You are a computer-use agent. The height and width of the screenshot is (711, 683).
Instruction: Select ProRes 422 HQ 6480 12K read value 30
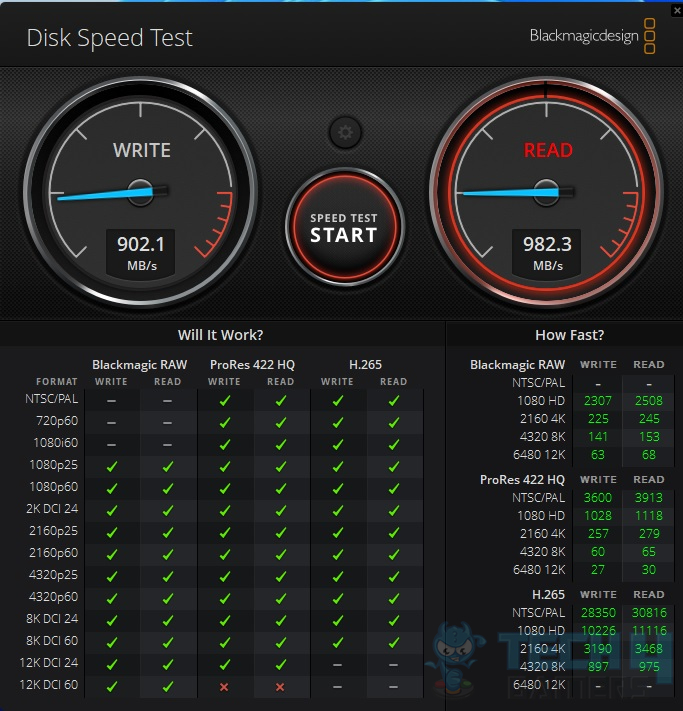[x=649, y=570]
